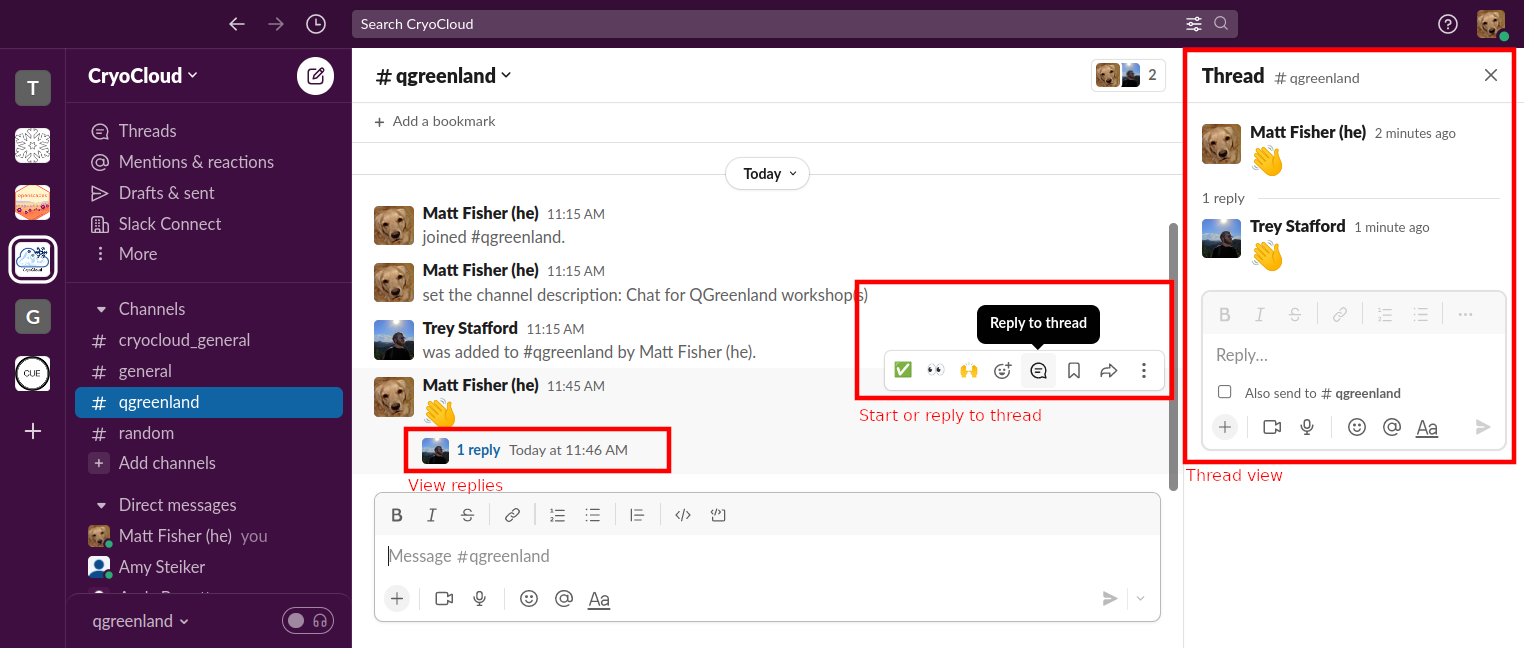Add the white checkmark reaction
1524x648 pixels.
pos(902,370)
